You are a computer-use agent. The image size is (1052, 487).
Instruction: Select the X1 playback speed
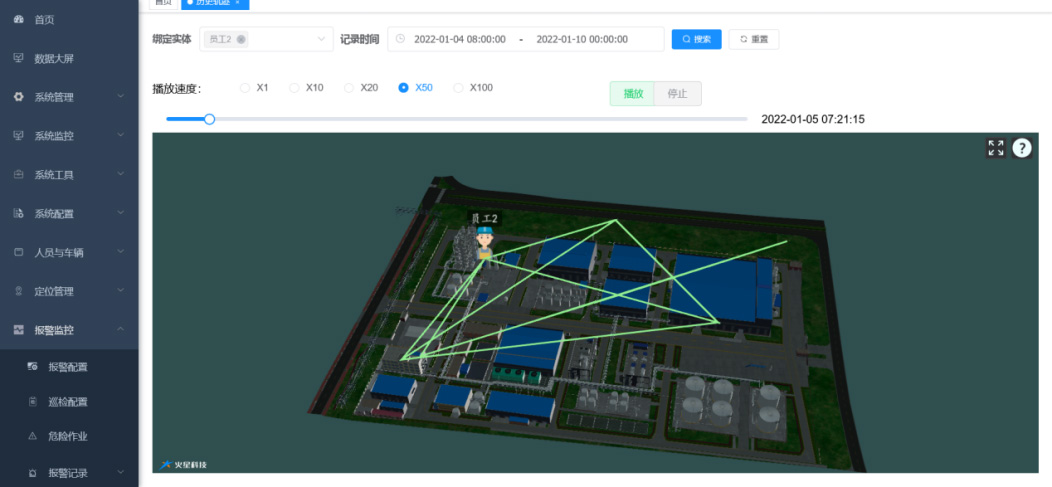(x=245, y=88)
